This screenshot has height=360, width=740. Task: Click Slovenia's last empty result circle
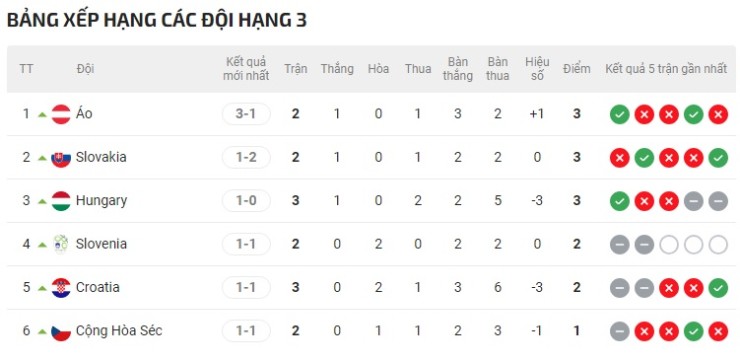(x=718, y=244)
